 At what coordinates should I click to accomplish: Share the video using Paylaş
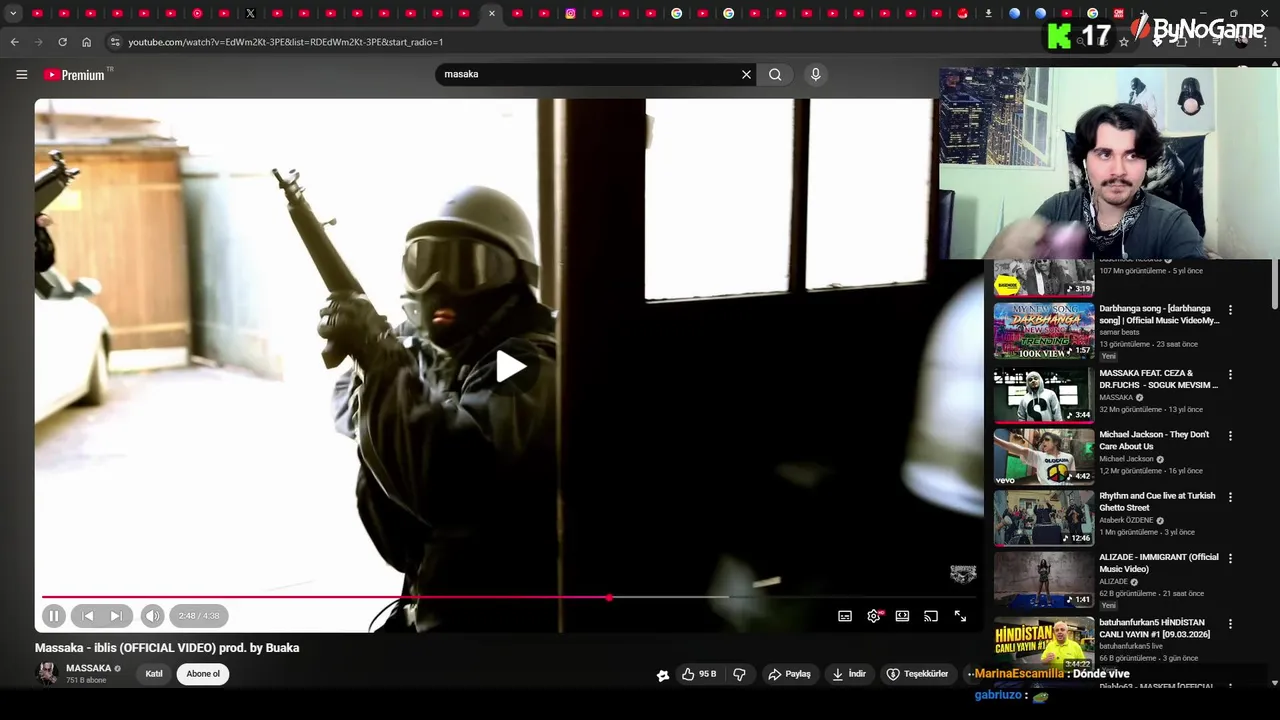pos(789,674)
